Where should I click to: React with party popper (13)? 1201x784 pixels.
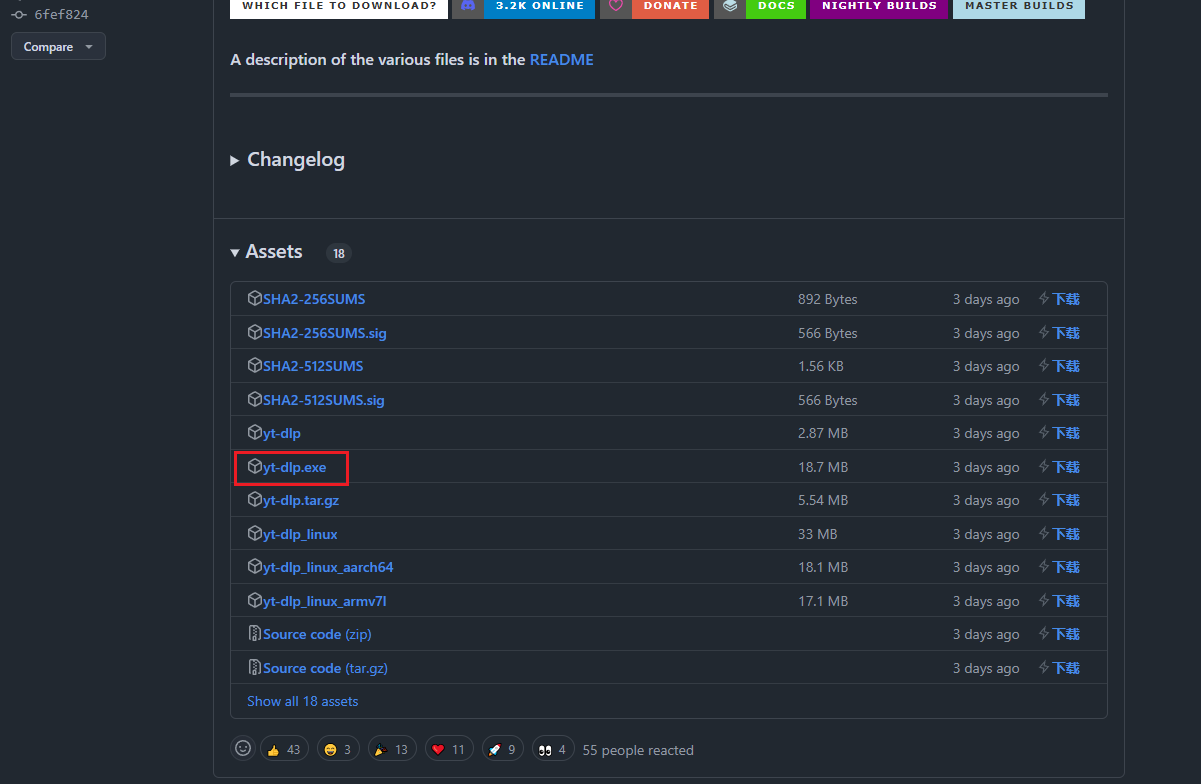tap(393, 749)
